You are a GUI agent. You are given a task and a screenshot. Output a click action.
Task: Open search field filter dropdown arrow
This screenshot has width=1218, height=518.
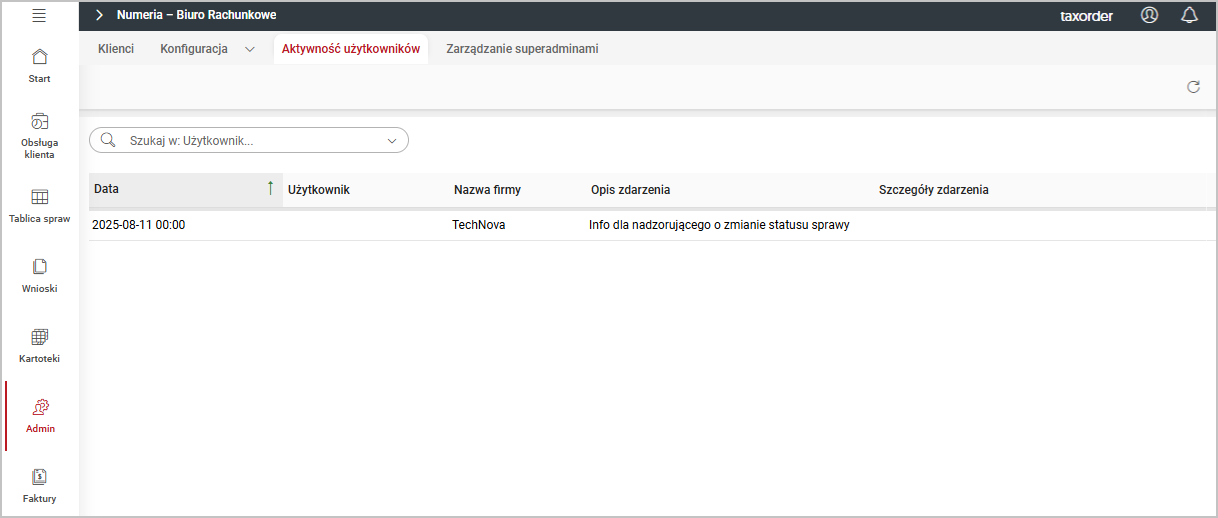coord(392,141)
